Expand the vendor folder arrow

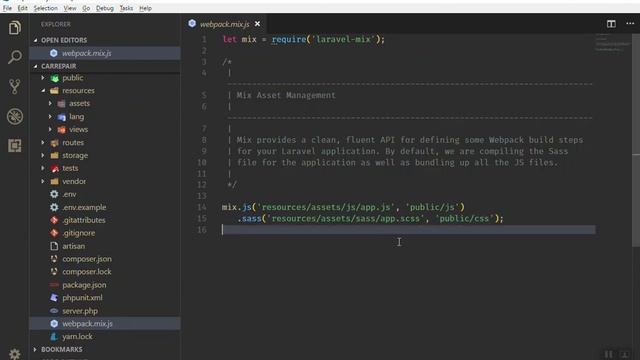(43, 181)
